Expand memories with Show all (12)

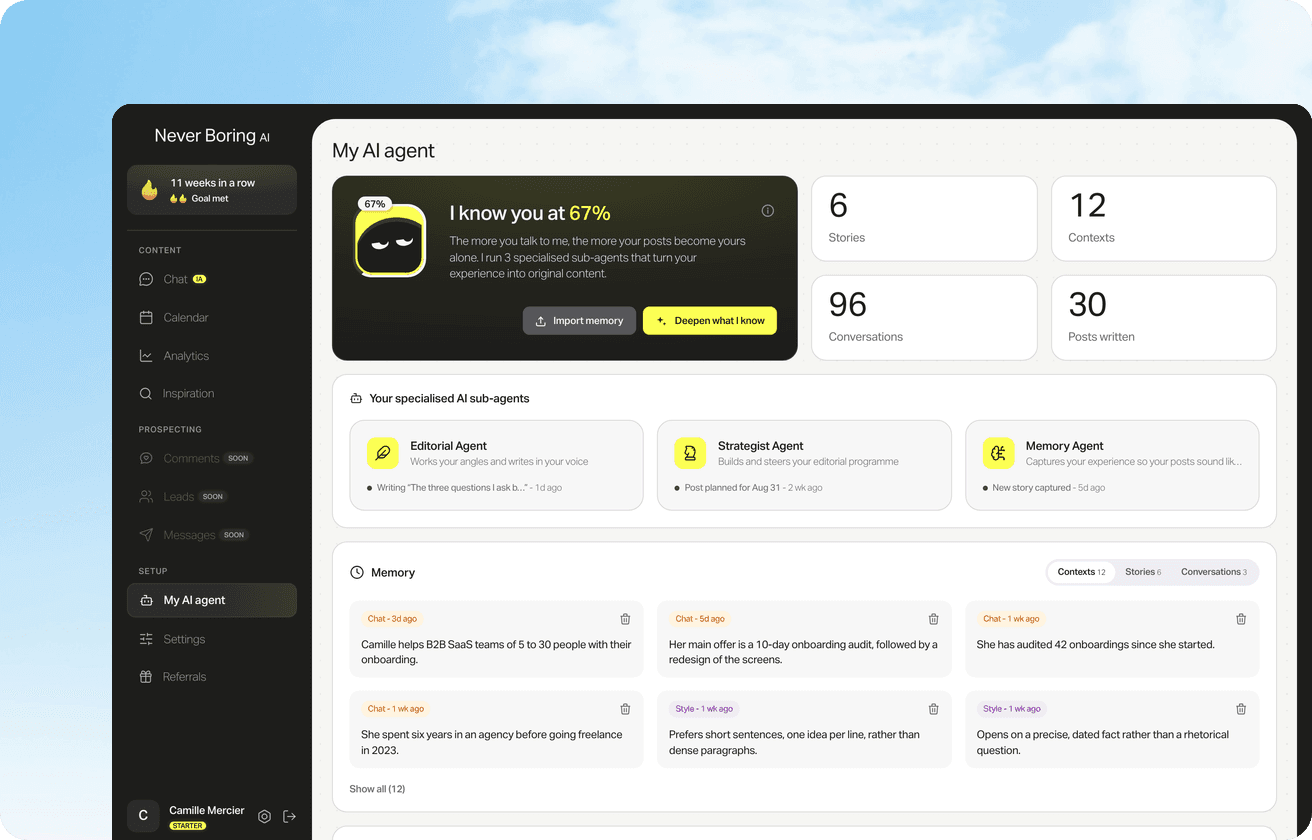click(x=377, y=789)
